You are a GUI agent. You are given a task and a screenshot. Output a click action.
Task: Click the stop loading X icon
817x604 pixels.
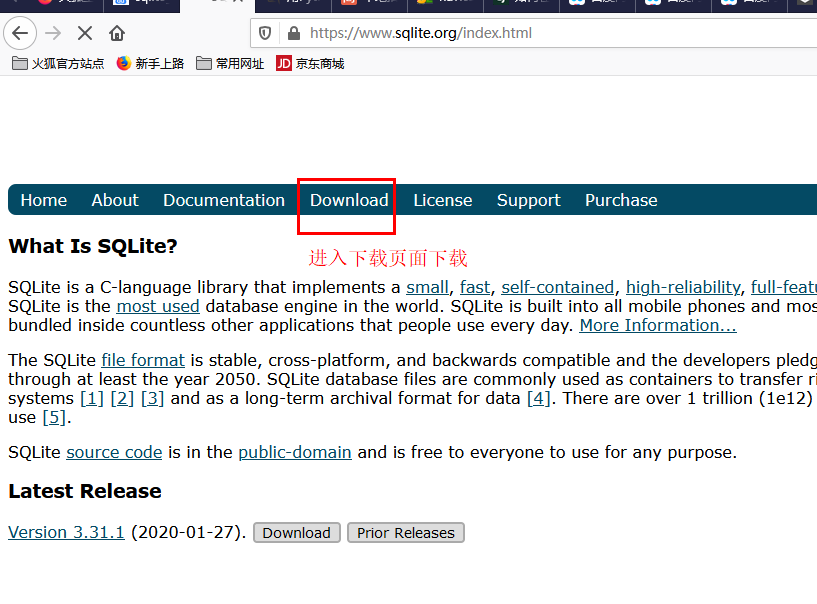pos(84,33)
